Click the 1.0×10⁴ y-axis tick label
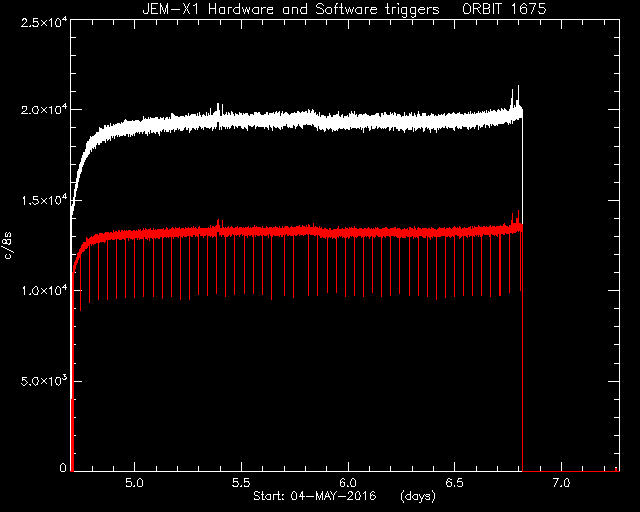The image size is (640, 512). tap(44, 291)
